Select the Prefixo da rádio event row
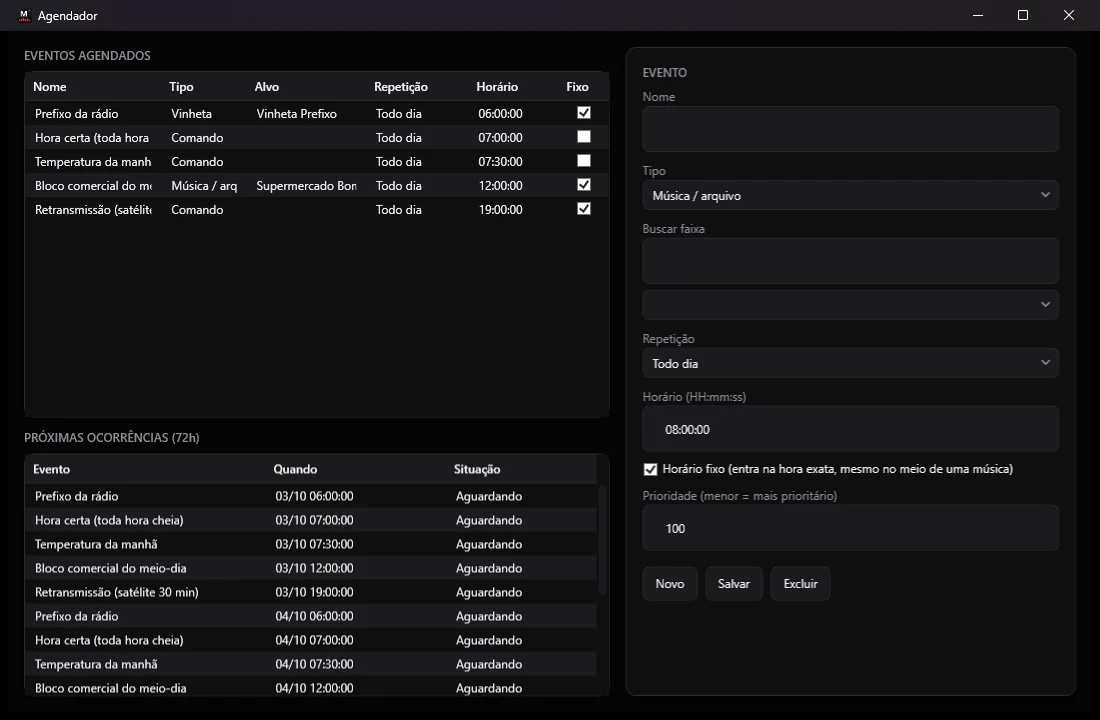1100x720 pixels. pyautogui.click(x=316, y=114)
